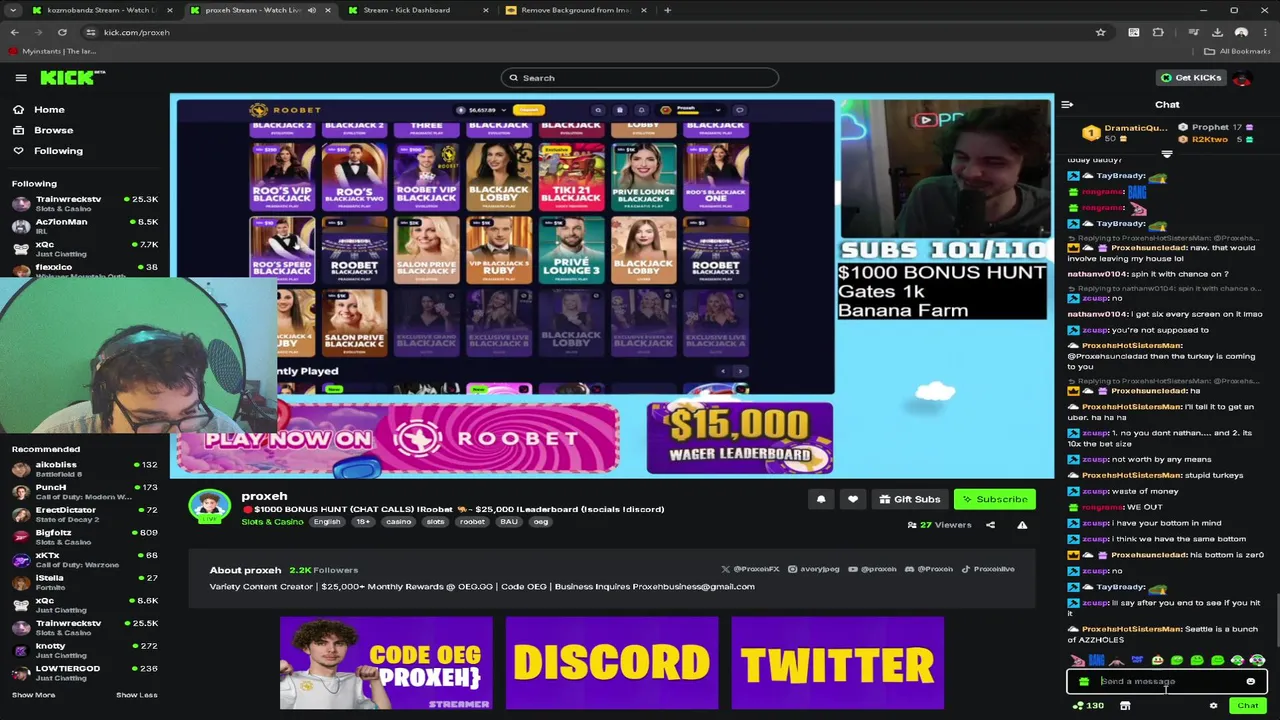
Task: Open the @ProxehFX Twitter link
Action: [750, 569]
